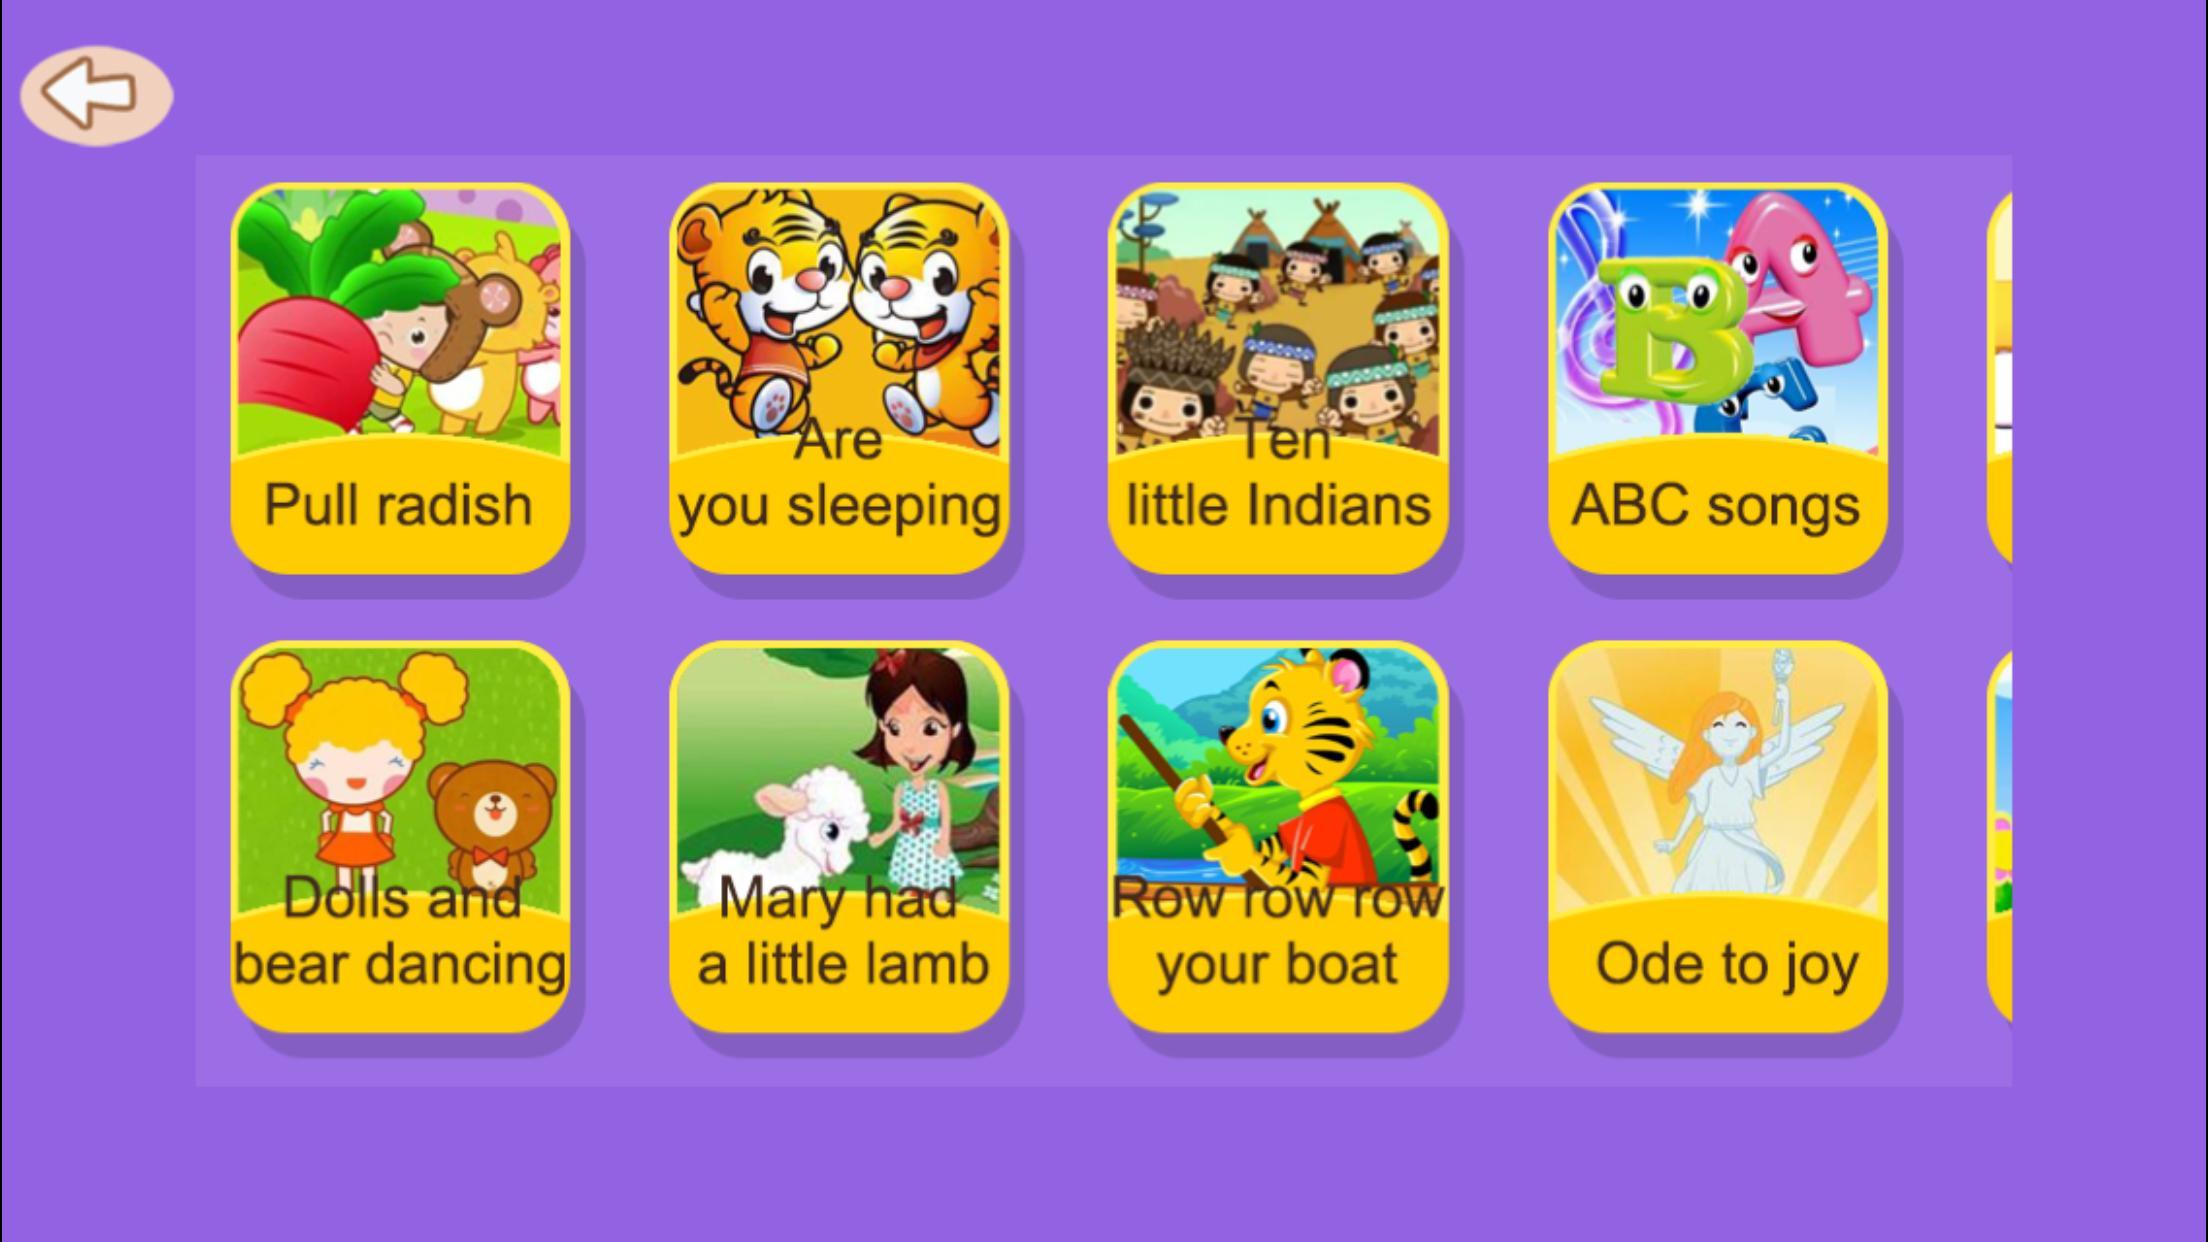This screenshot has width=2208, height=1242.
Task: Tap the partially visible top-row tile
Action: (x=2000, y=378)
